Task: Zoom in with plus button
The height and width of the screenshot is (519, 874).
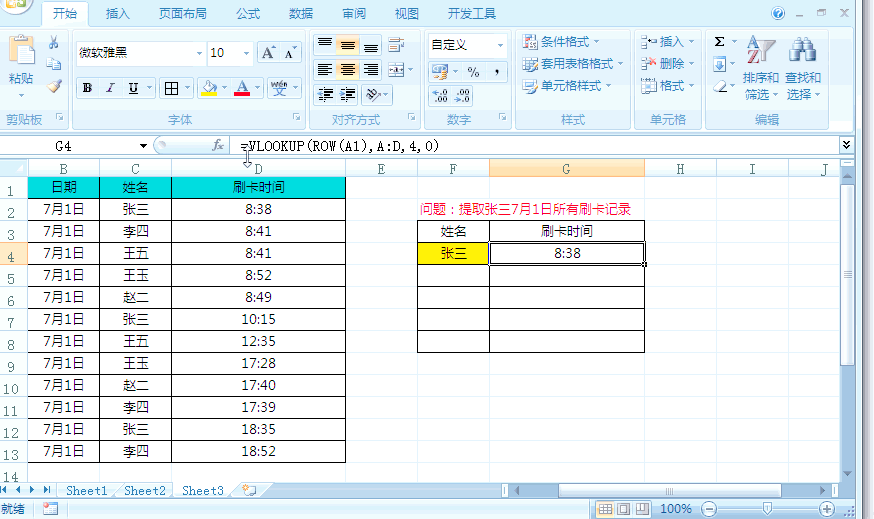Action: pyautogui.click(x=827, y=509)
